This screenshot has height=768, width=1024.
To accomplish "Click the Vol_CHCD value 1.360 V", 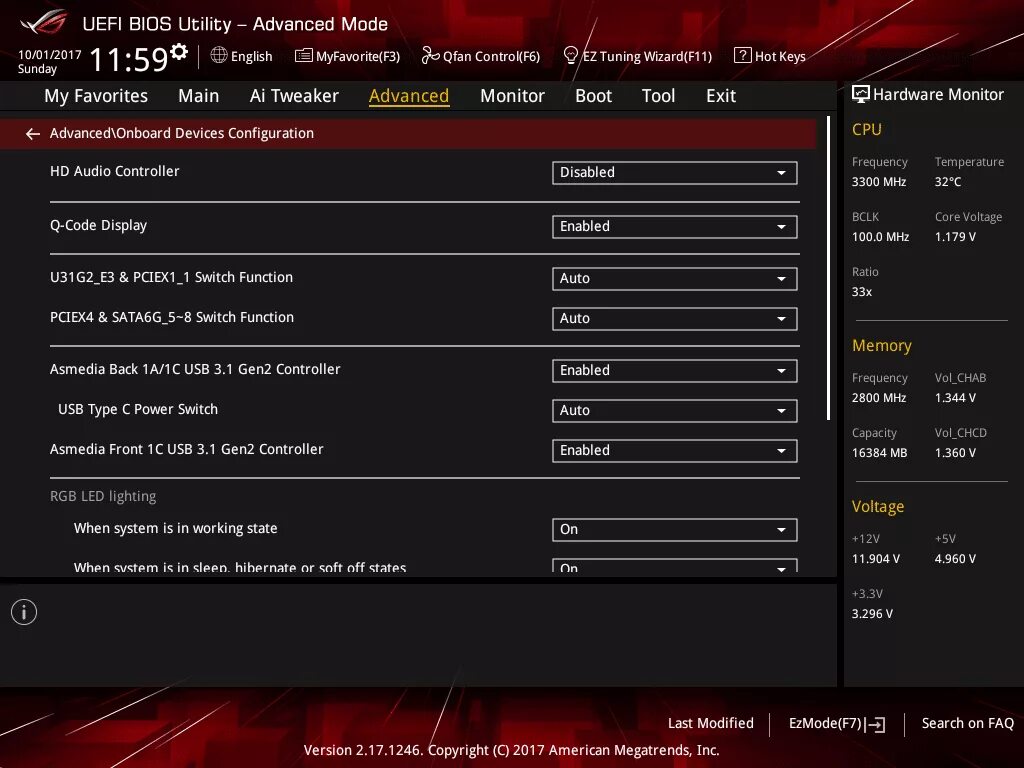I will coord(955,453).
